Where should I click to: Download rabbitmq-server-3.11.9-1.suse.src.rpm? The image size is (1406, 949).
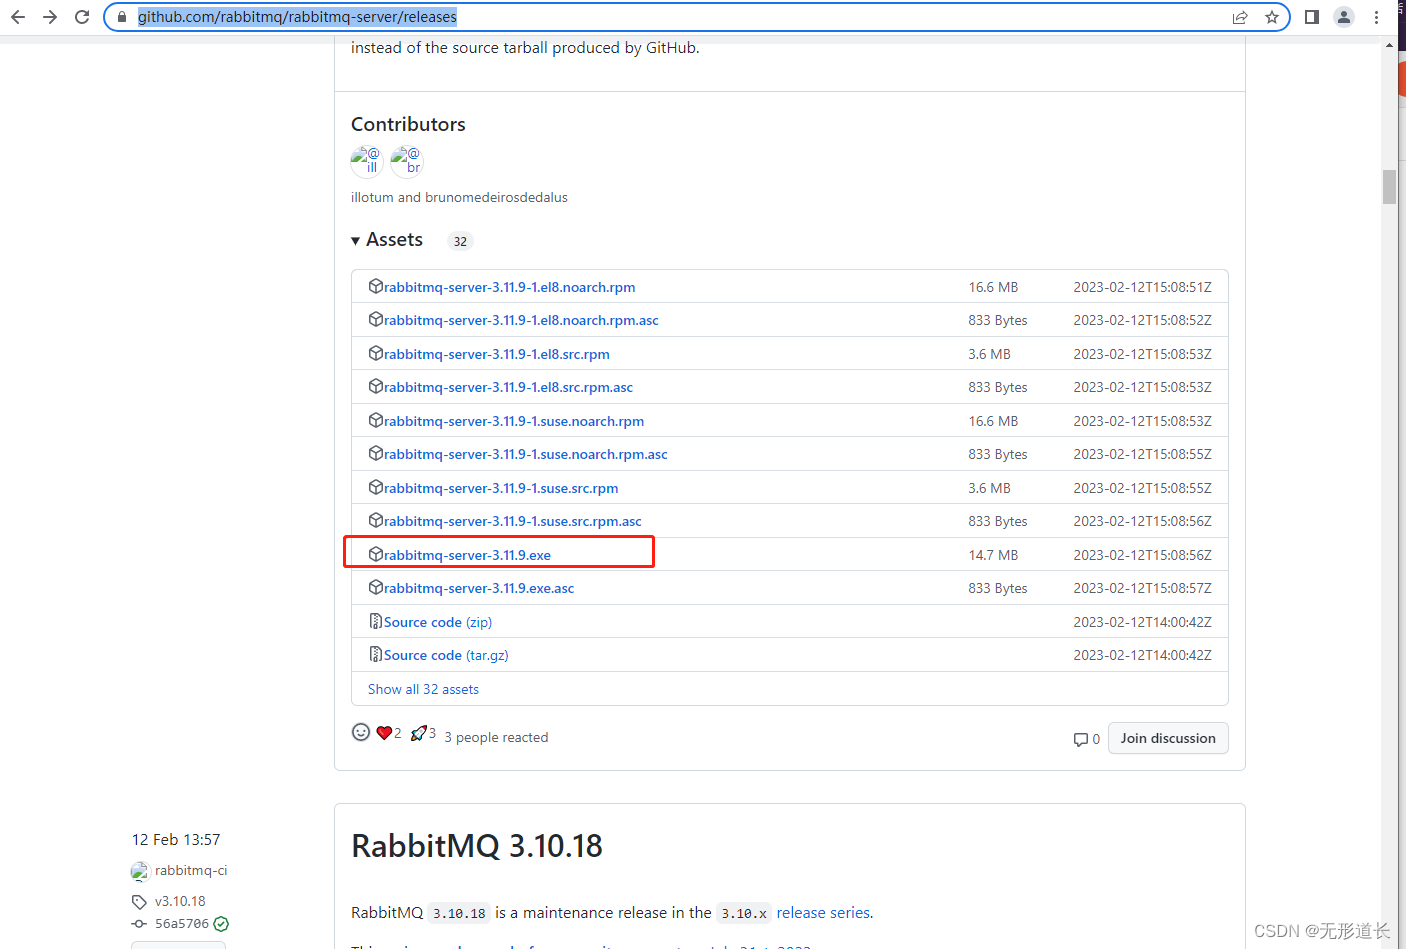[501, 488]
